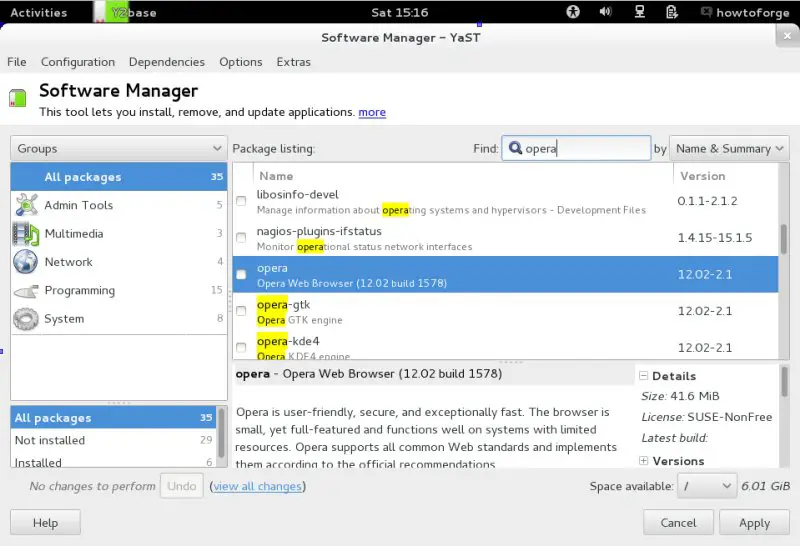
Task: Open the howtoforge user menu
Action: pos(745,12)
